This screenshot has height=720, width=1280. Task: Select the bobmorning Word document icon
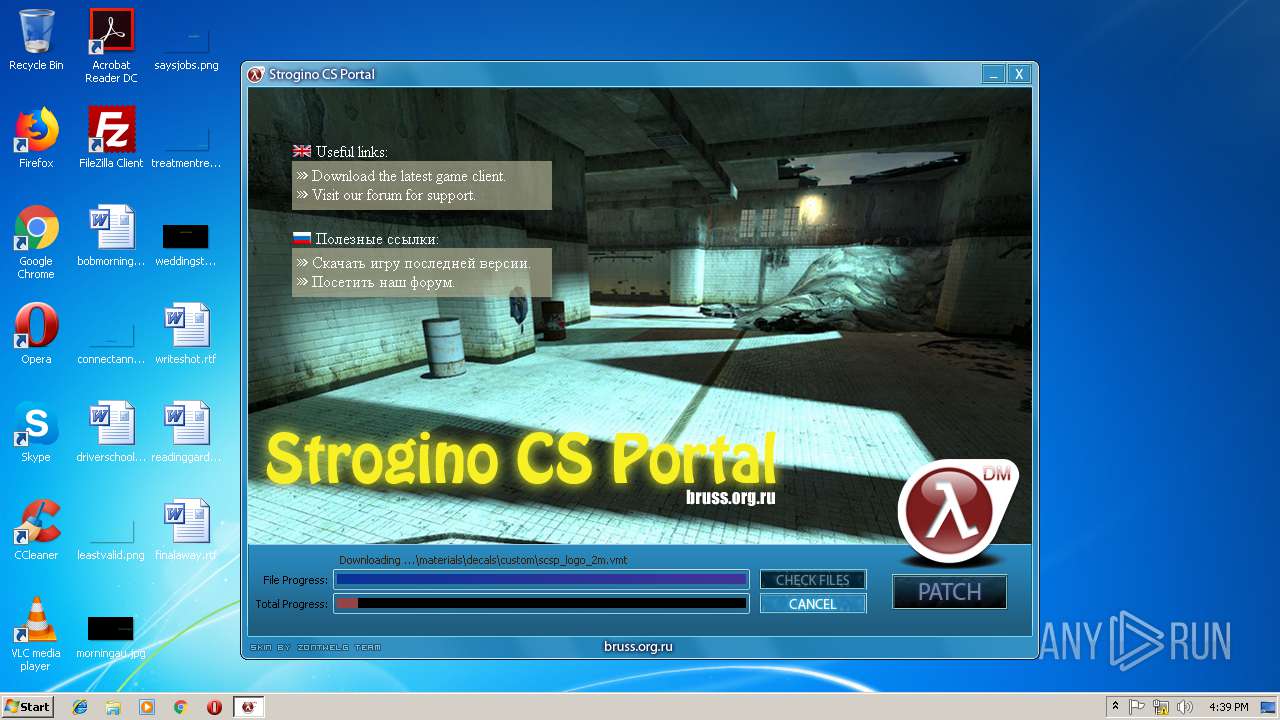point(111,236)
